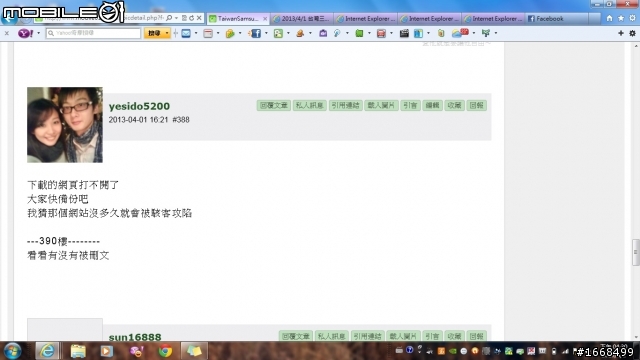Expand the red square icon dropdown
640x360 pixels.
click(391, 33)
